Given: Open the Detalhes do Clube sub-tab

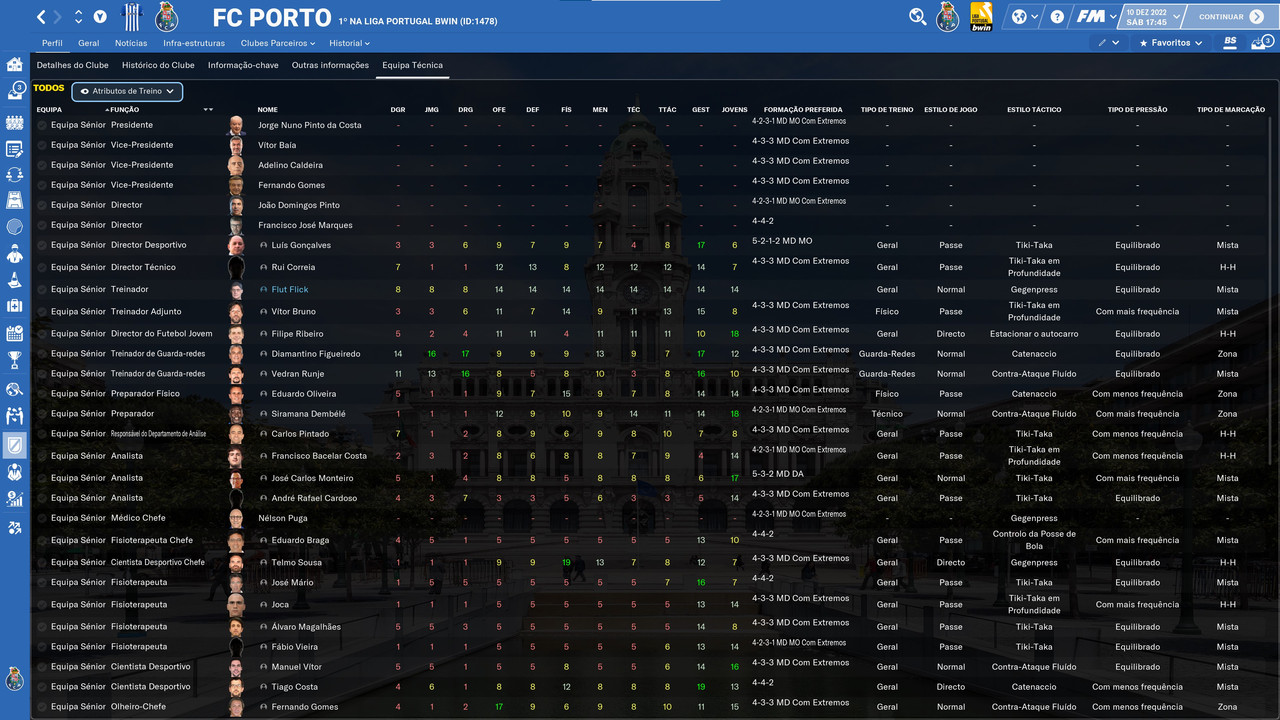Looking at the screenshot, I should (73, 65).
